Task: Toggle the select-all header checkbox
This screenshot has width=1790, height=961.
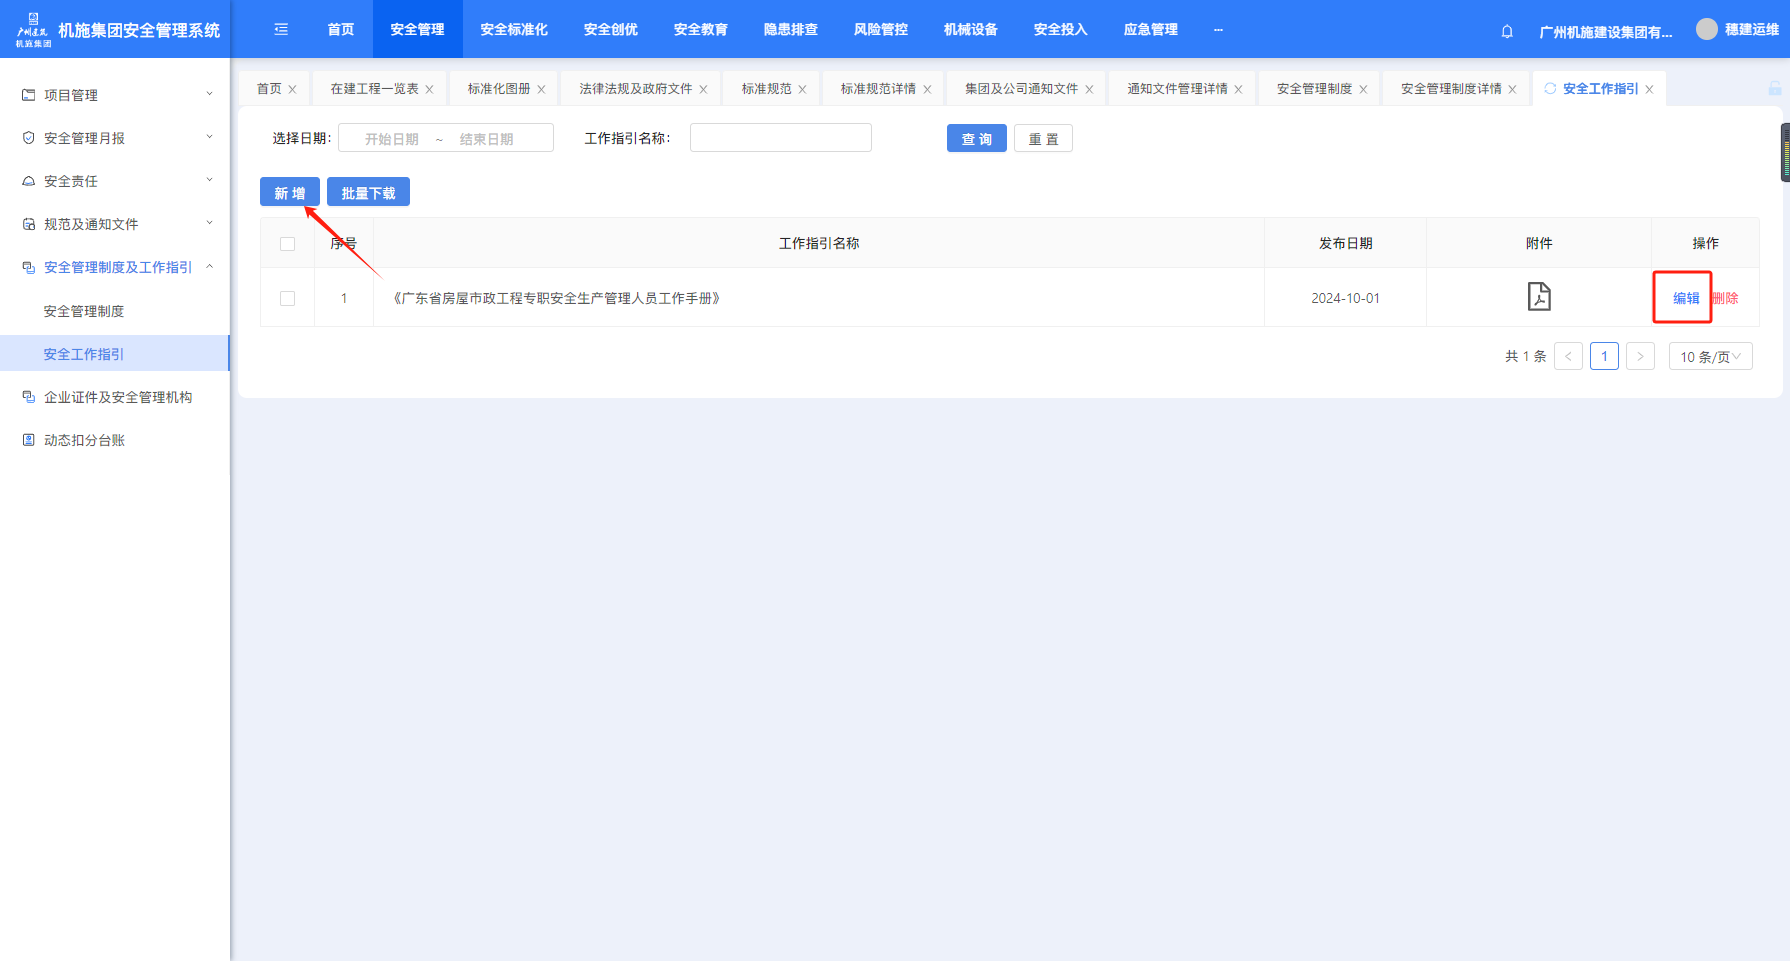Action: 288,244
